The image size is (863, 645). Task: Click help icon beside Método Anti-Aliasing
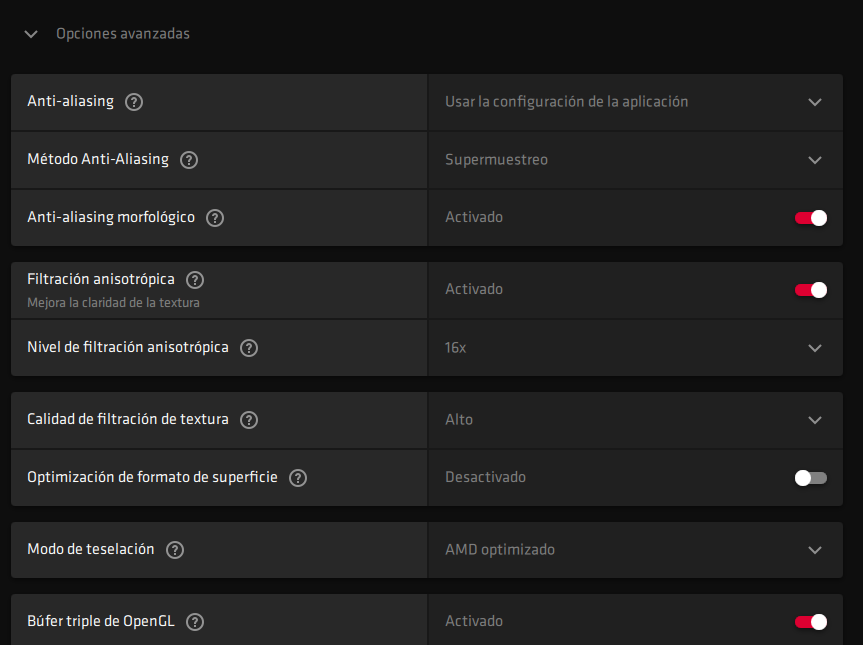pos(189,160)
